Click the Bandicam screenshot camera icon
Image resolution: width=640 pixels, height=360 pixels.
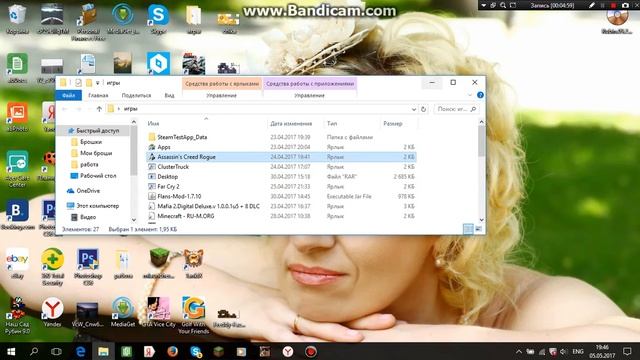(625, 5)
